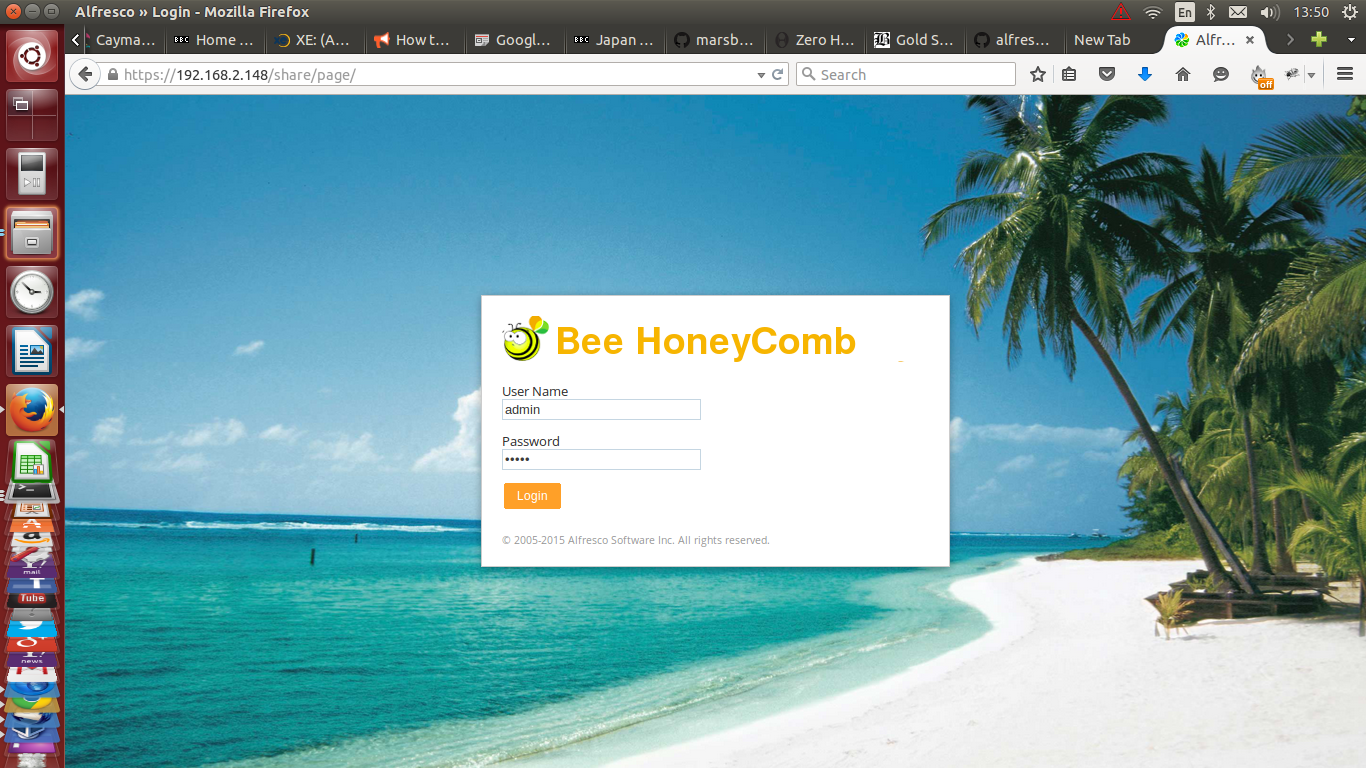The width and height of the screenshot is (1366, 768).
Task: Switch to the alfres... GitHub tab
Action: tap(1015, 40)
